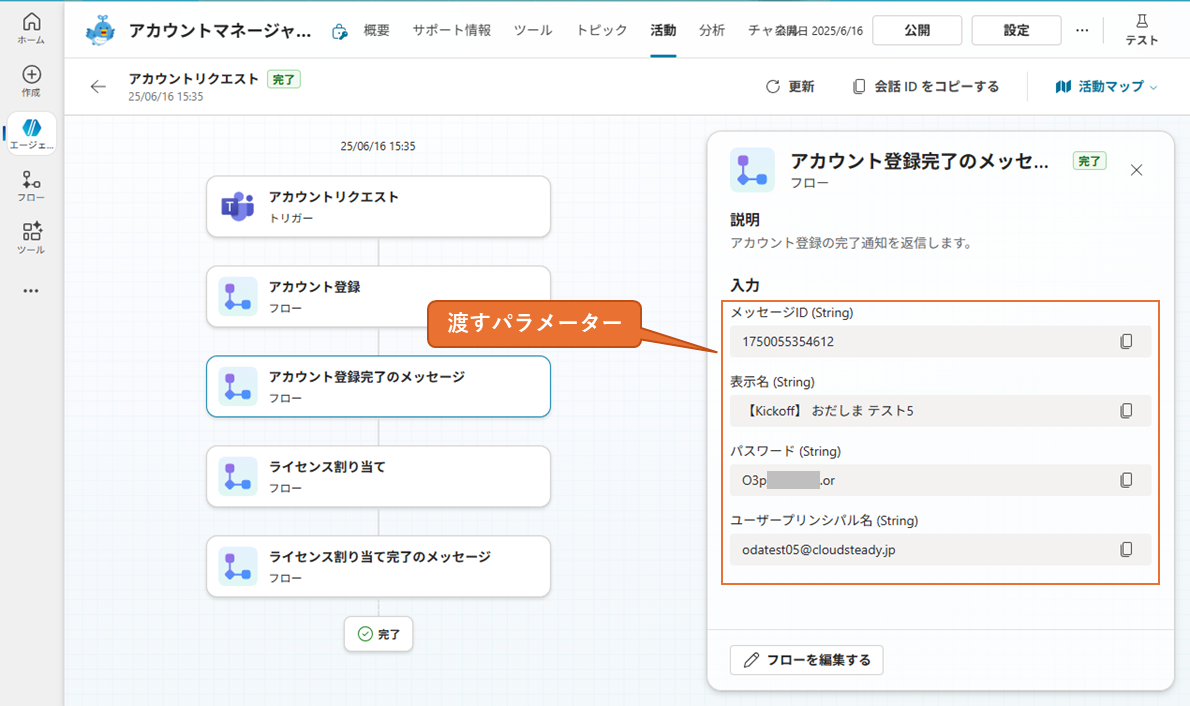Select the アカウント登録 flow node
This screenshot has height=706, width=1190.
[378, 297]
